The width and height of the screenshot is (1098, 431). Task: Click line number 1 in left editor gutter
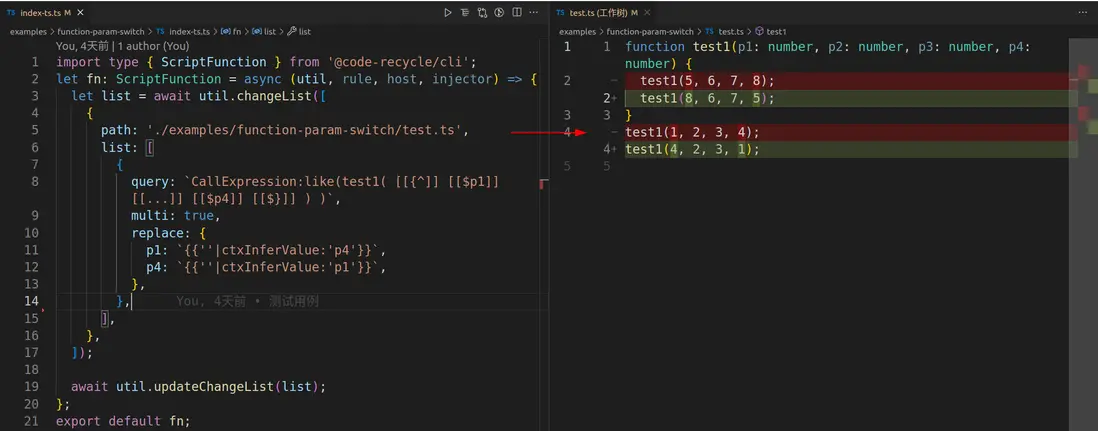point(34,62)
